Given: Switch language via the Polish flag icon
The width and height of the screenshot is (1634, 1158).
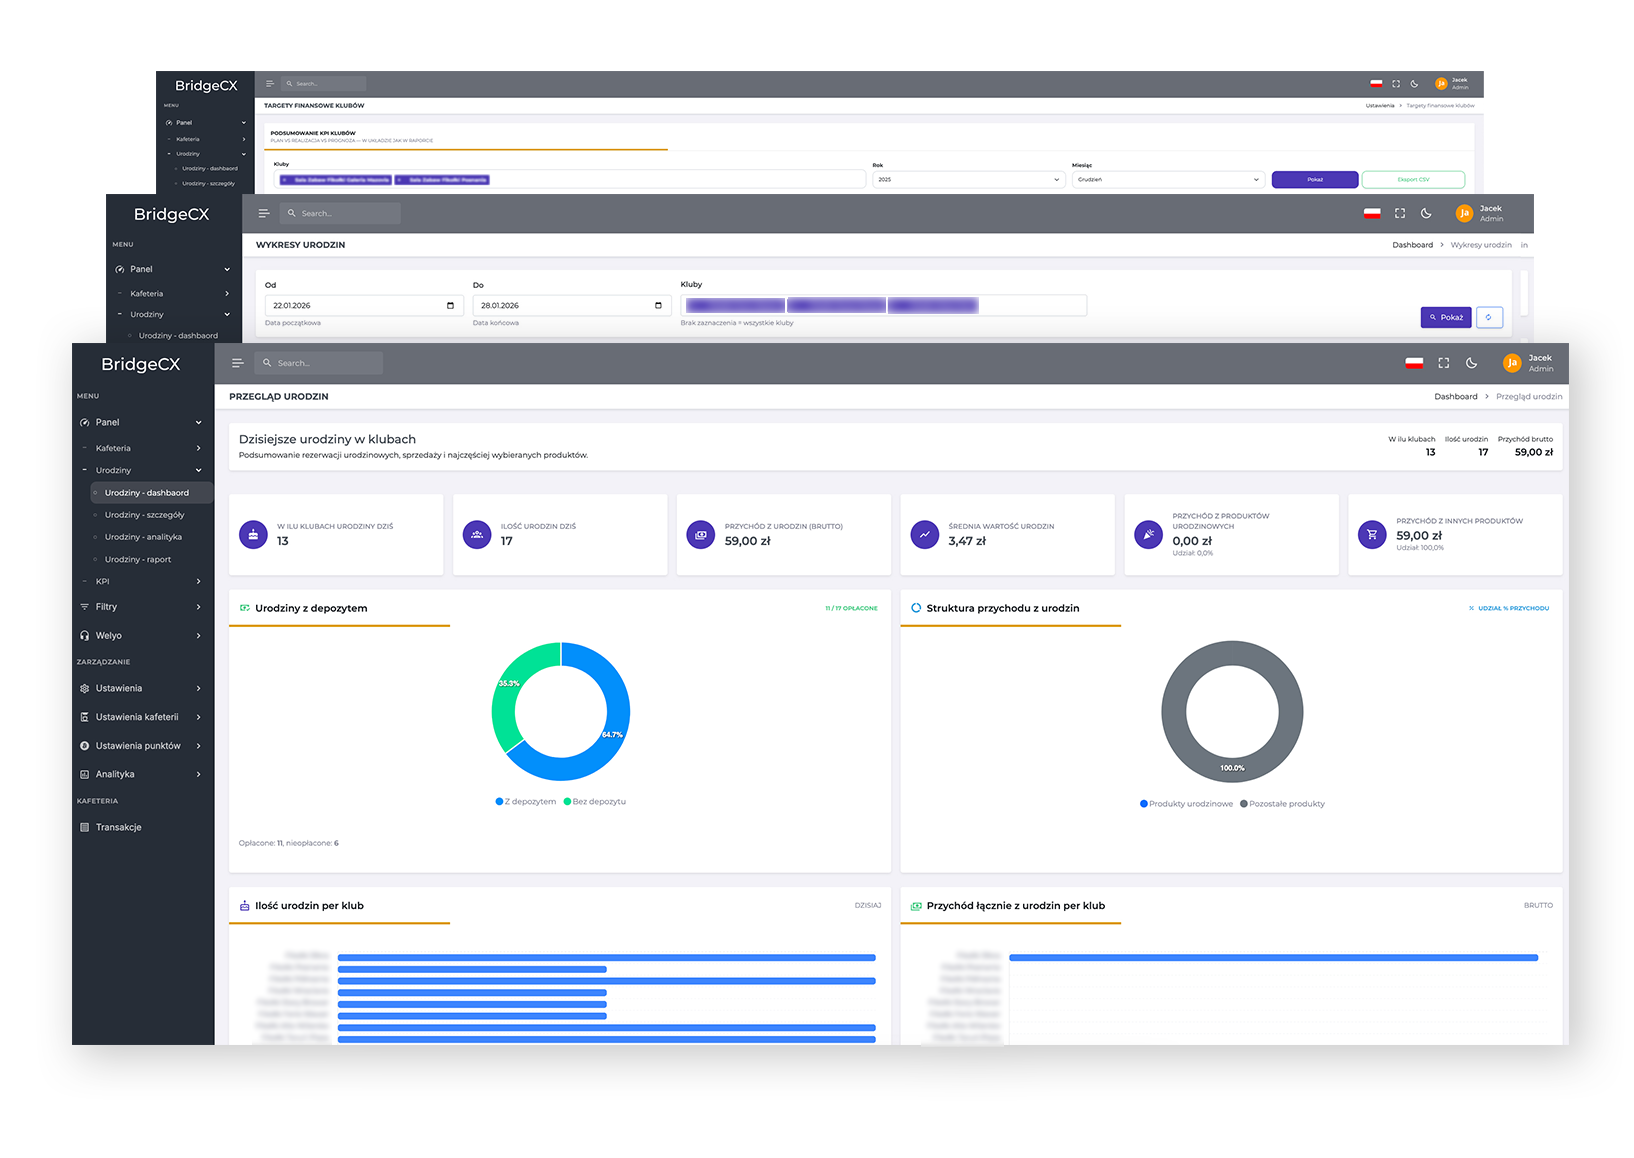Looking at the screenshot, I should click(1413, 363).
